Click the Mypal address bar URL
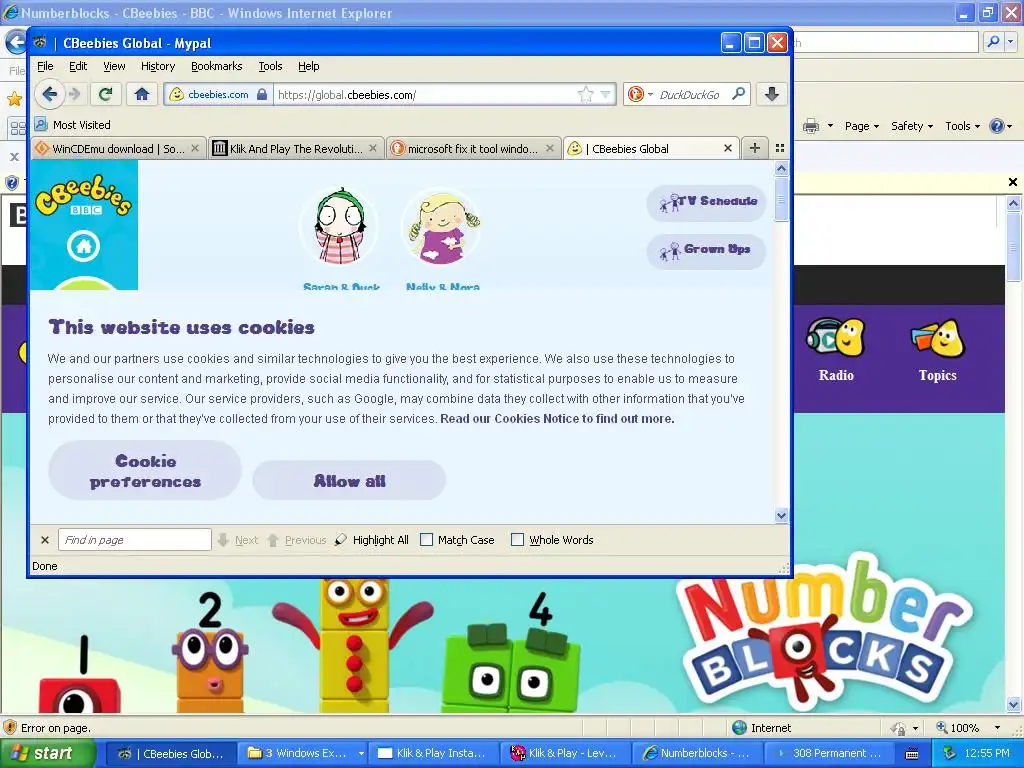The width and height of the screenshot is (1024, 768). 424,95
